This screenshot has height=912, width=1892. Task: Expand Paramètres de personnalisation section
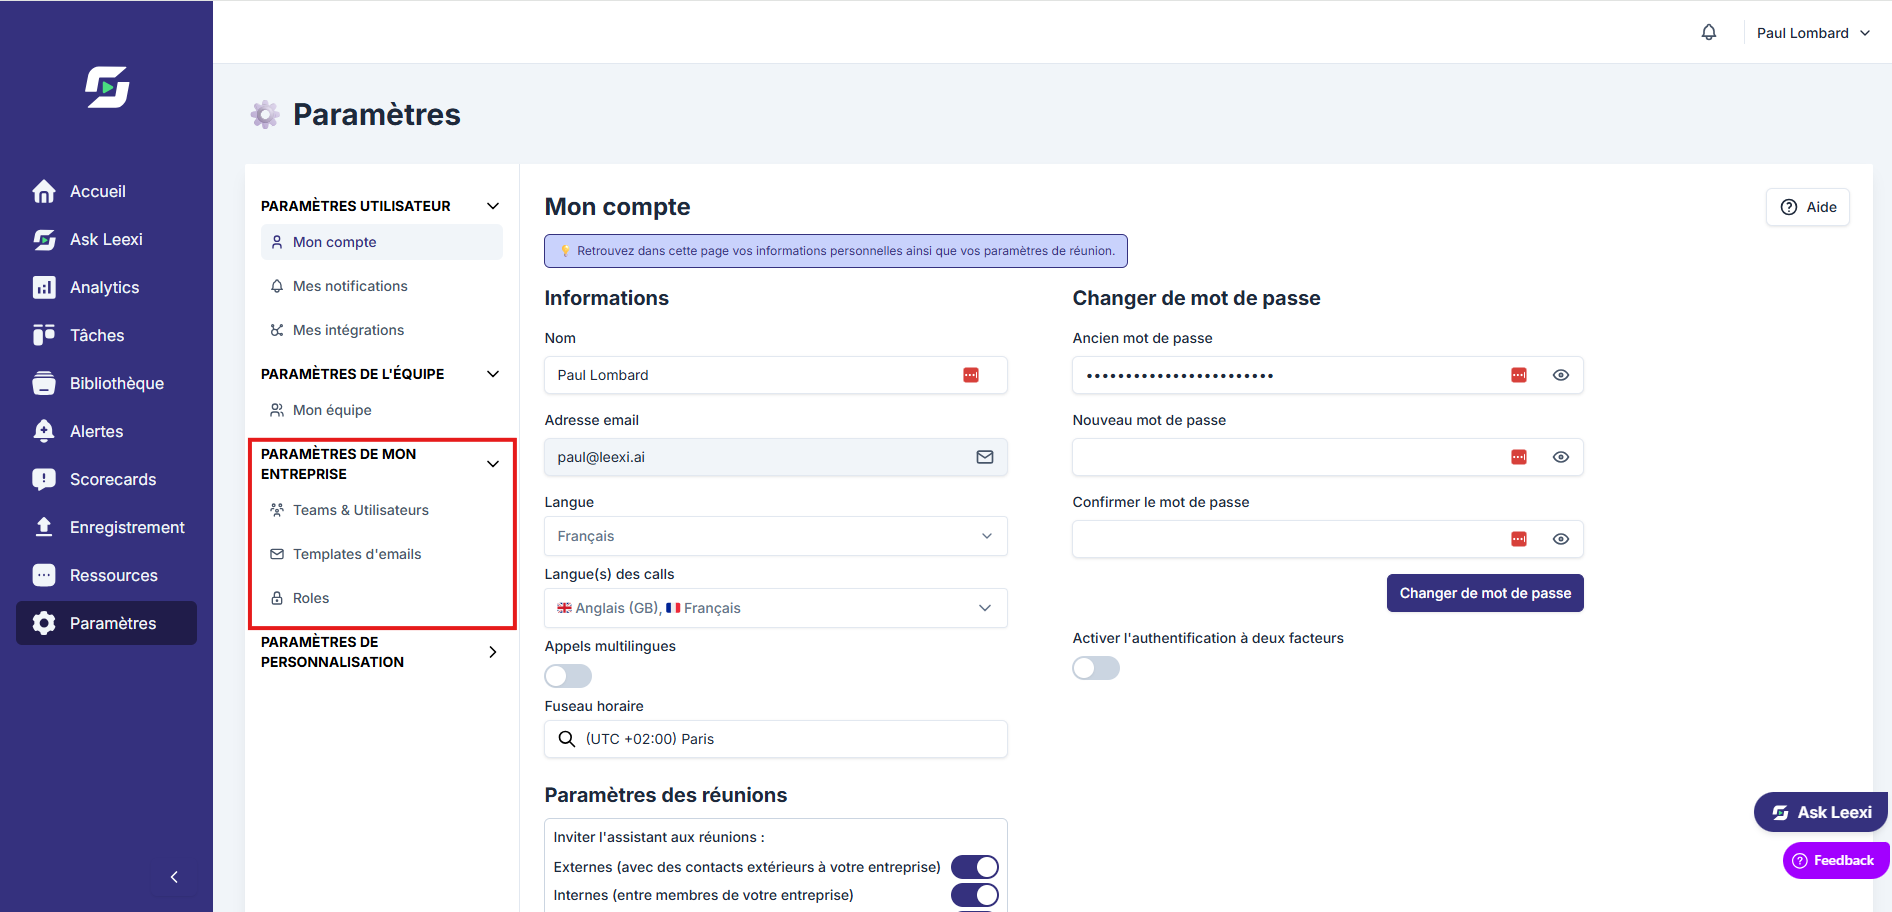tap(493, 652)
